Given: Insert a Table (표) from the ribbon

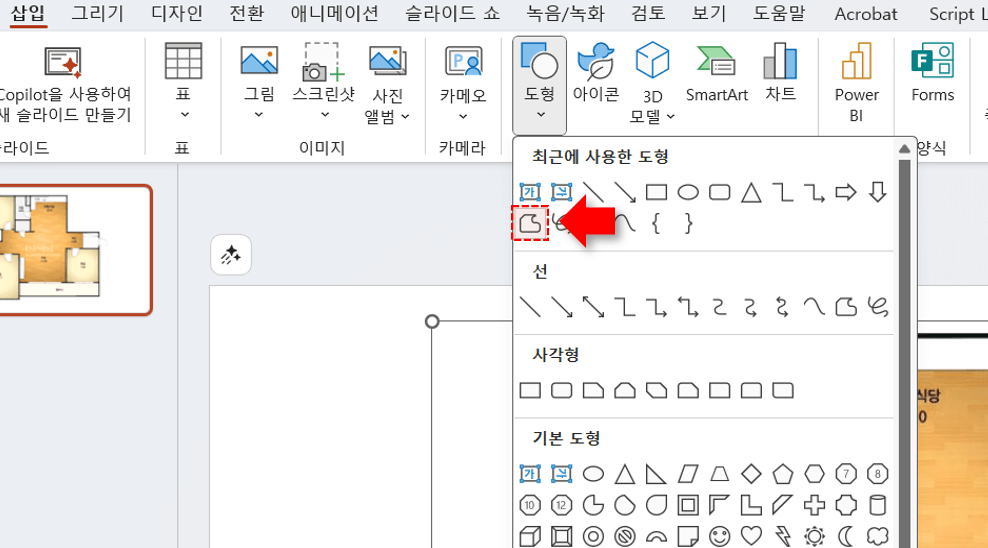Looking at the screenshot, I should coord(183,82).
